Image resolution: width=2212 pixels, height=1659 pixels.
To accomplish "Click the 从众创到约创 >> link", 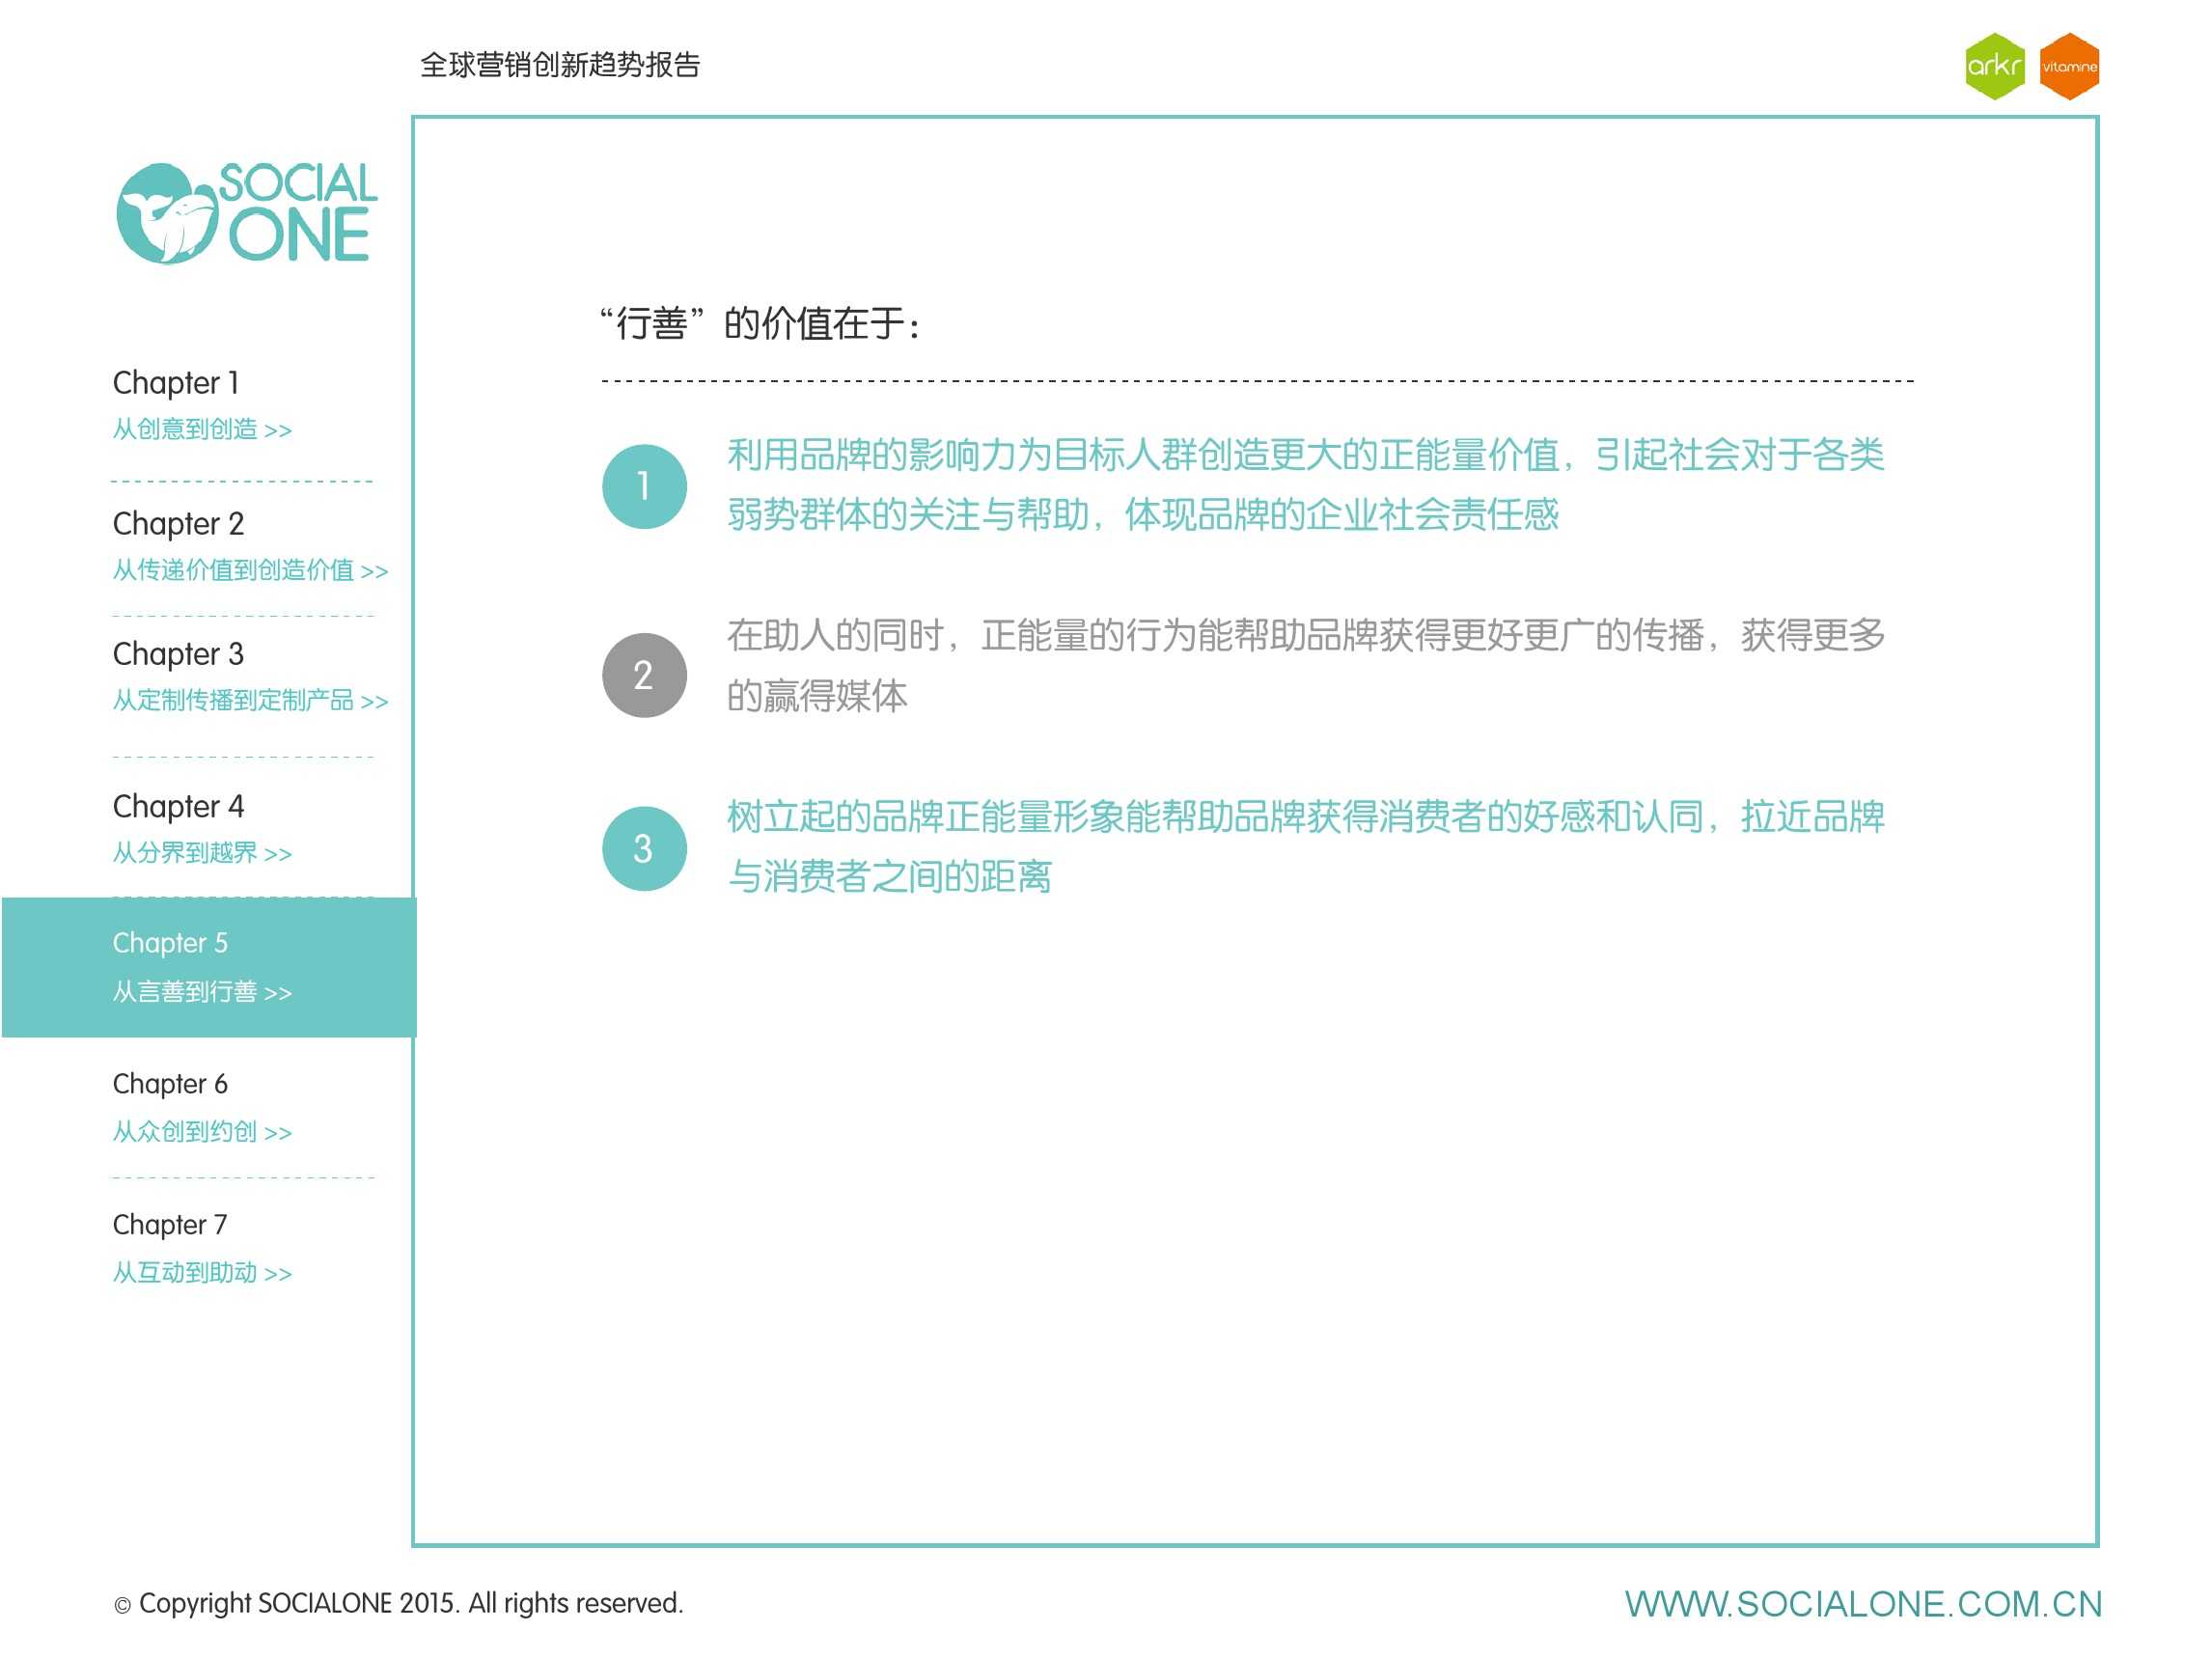I will 202,1132.
